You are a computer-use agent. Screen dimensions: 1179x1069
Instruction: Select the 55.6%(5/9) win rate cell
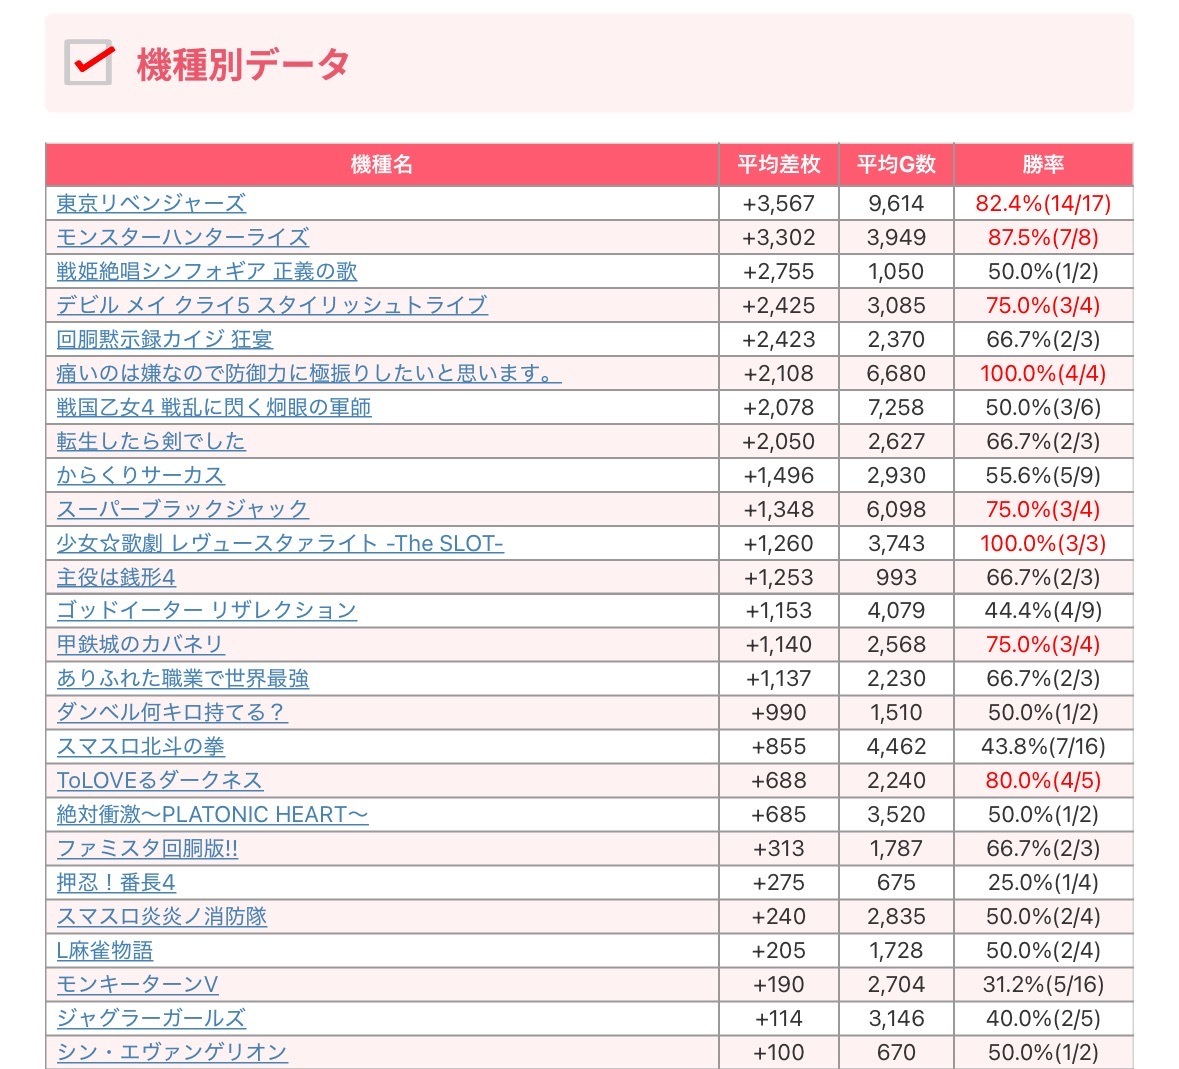[1044, 475]
